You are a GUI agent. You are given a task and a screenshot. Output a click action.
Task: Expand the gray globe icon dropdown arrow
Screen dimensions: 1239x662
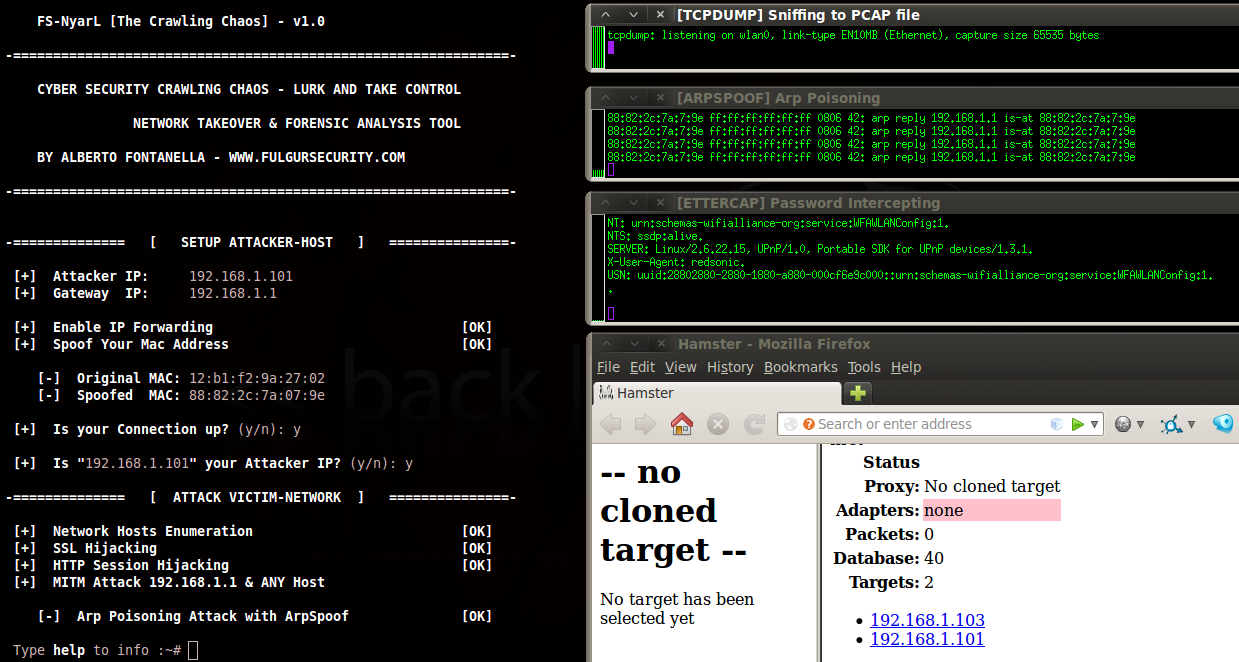click(1140, 425)
